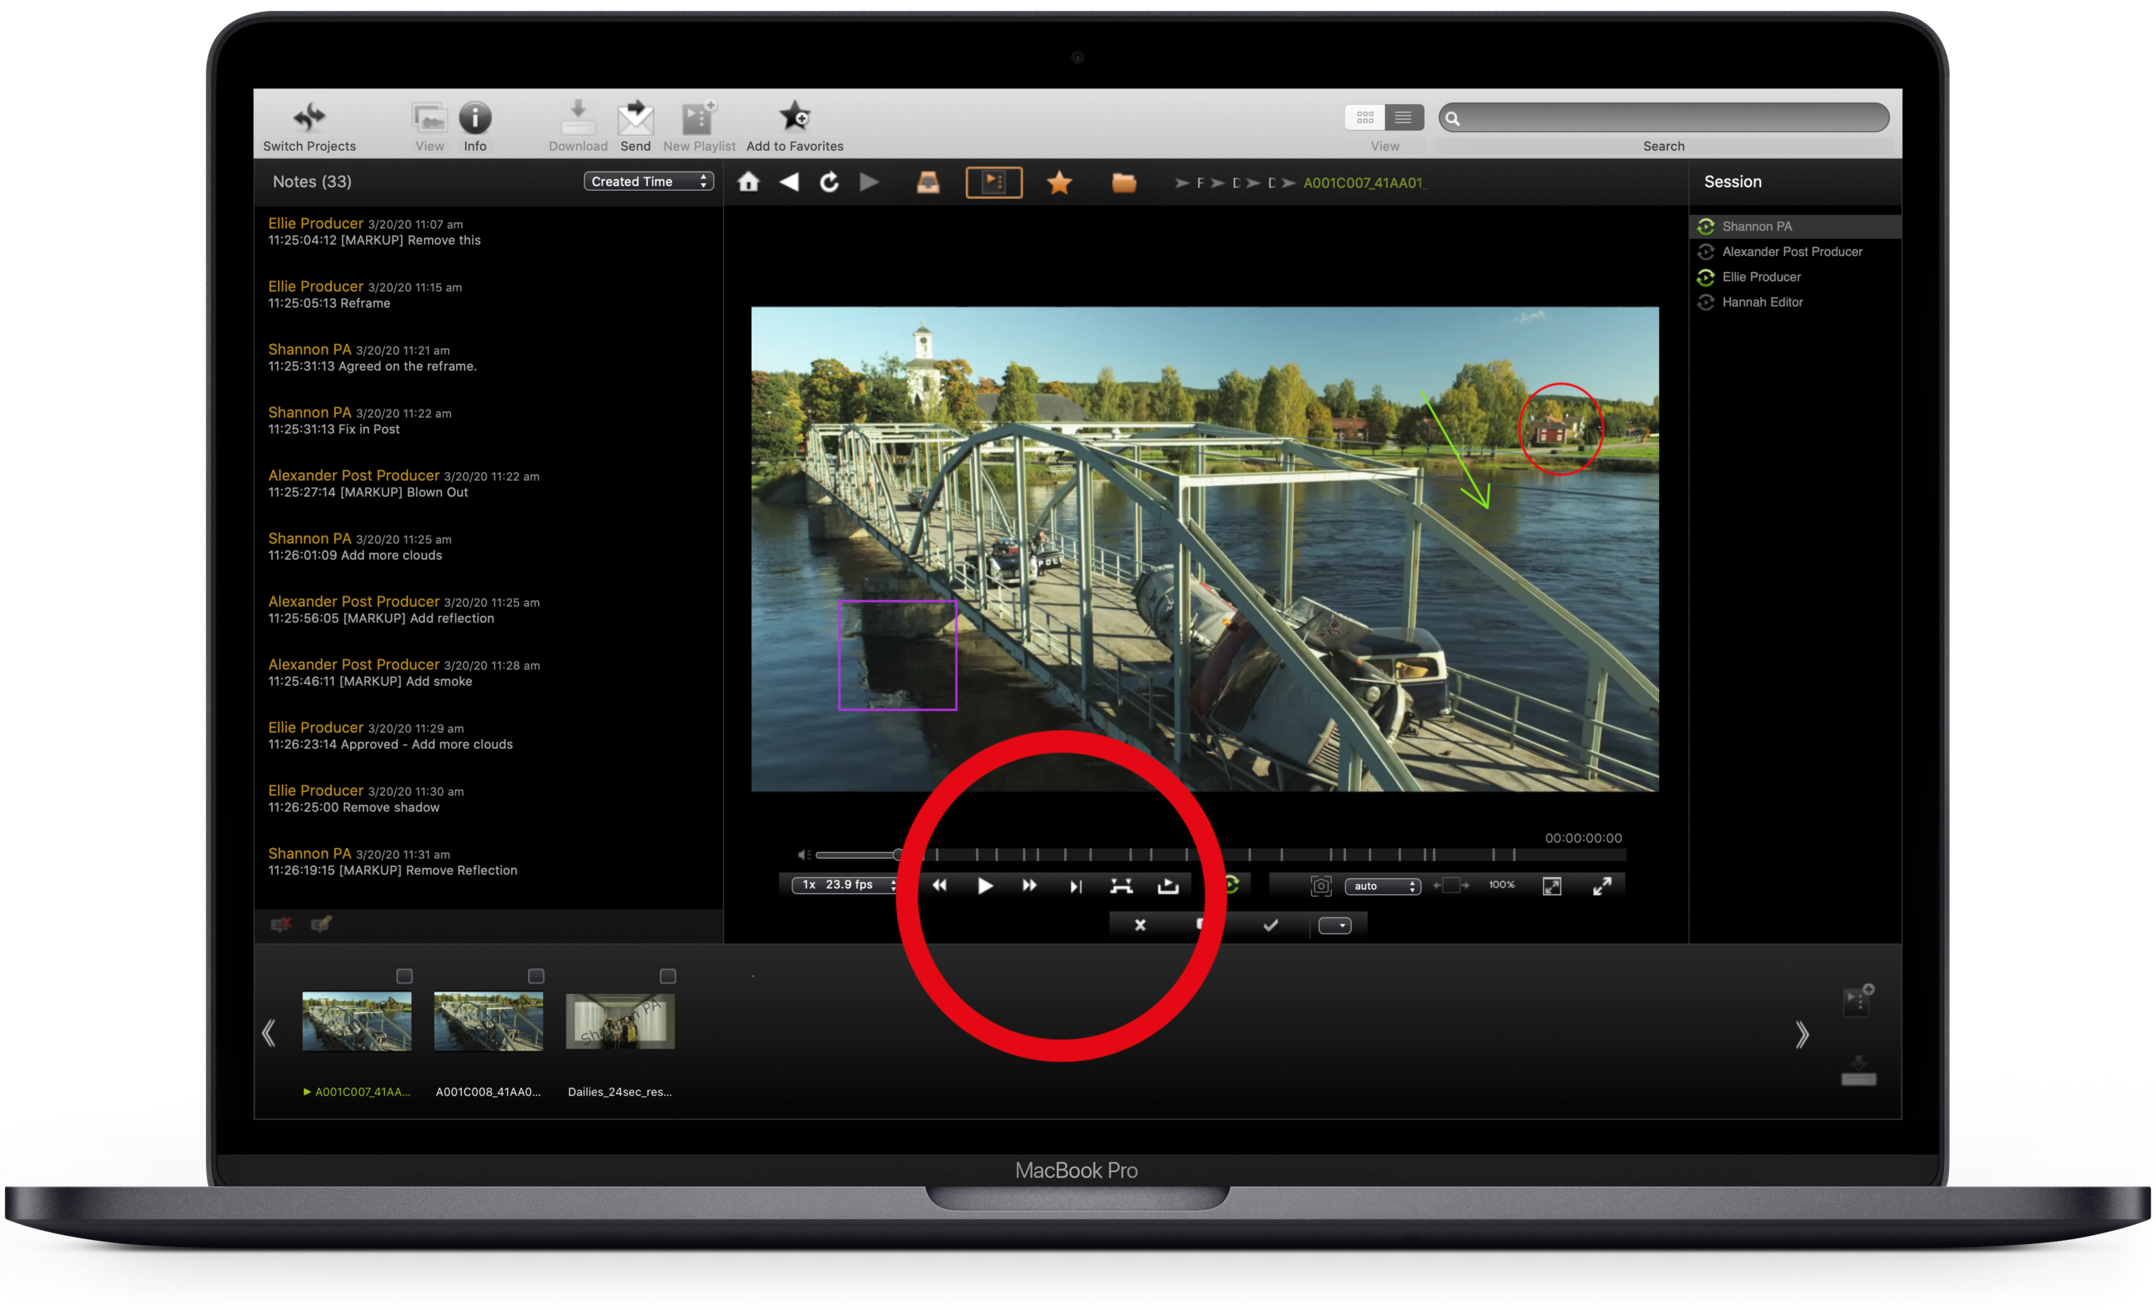The width and height of the screenshot is (2156, 1310).
Task: Click the Switch Projects icon
Action: click(x=309, y=118)
